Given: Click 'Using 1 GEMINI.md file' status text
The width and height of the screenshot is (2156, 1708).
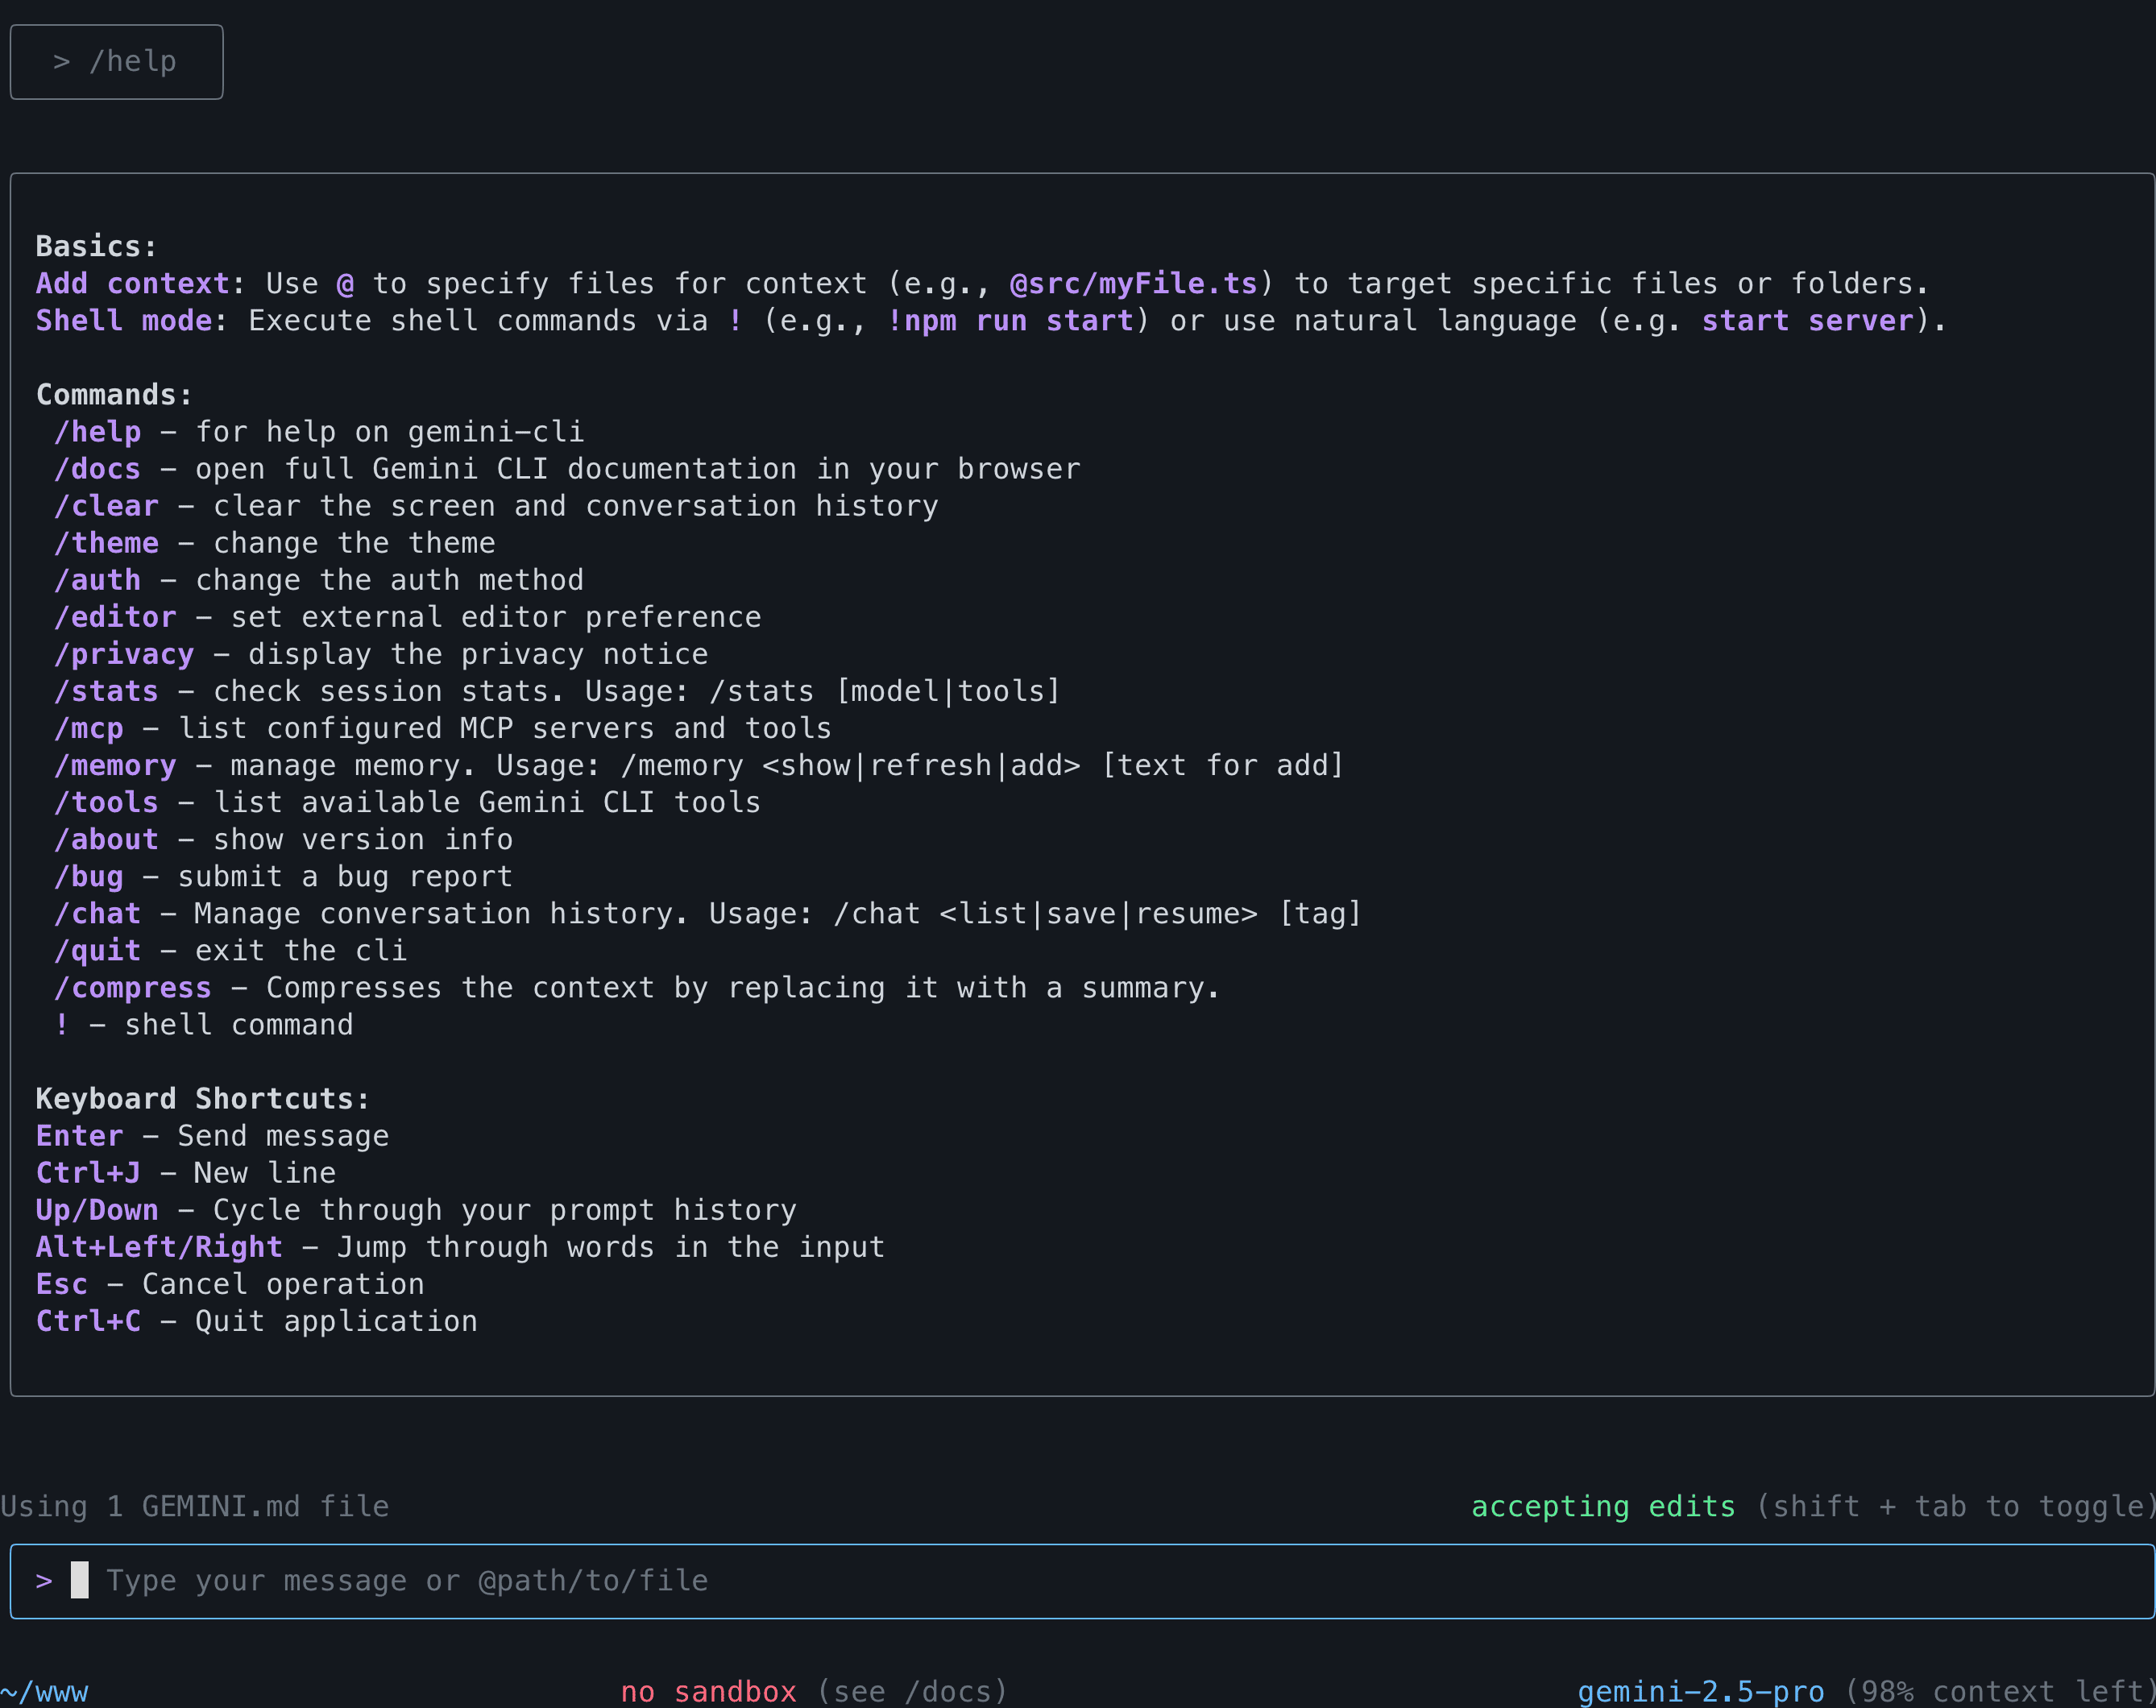Looking at the screenshot, I should click(195, 1506).
